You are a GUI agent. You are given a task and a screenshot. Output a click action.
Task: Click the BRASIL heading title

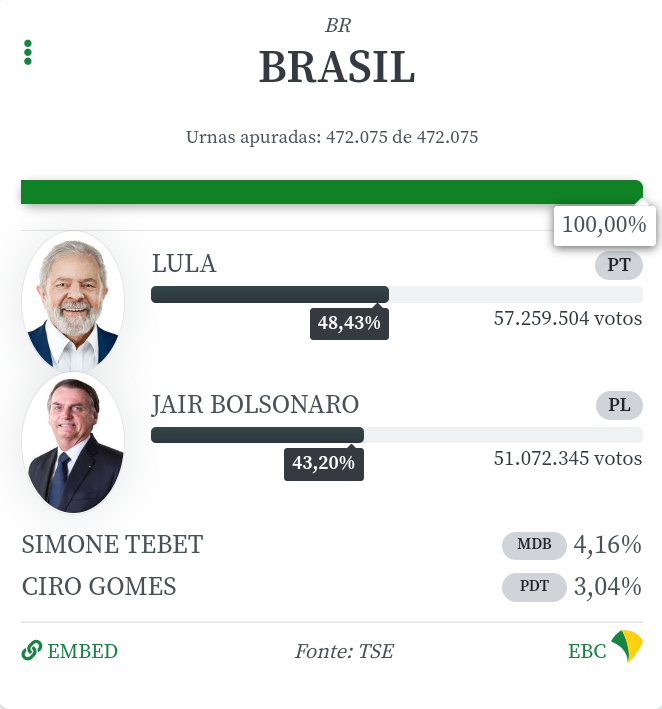(x=337, y=67)
